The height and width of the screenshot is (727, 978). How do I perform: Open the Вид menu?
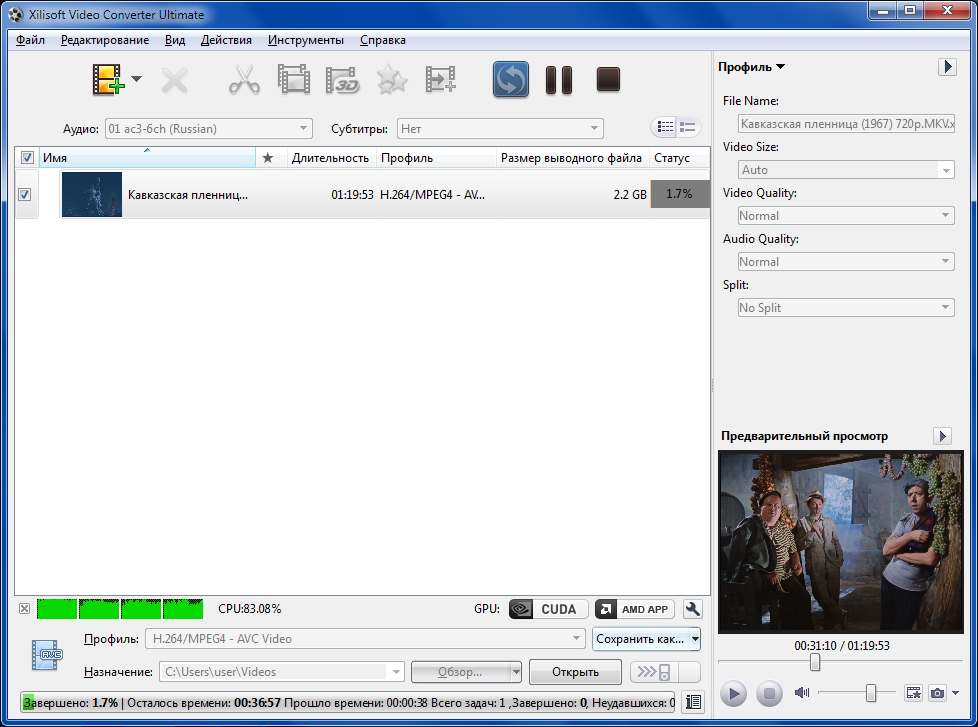pyautogui.click(x=175, y=40)
